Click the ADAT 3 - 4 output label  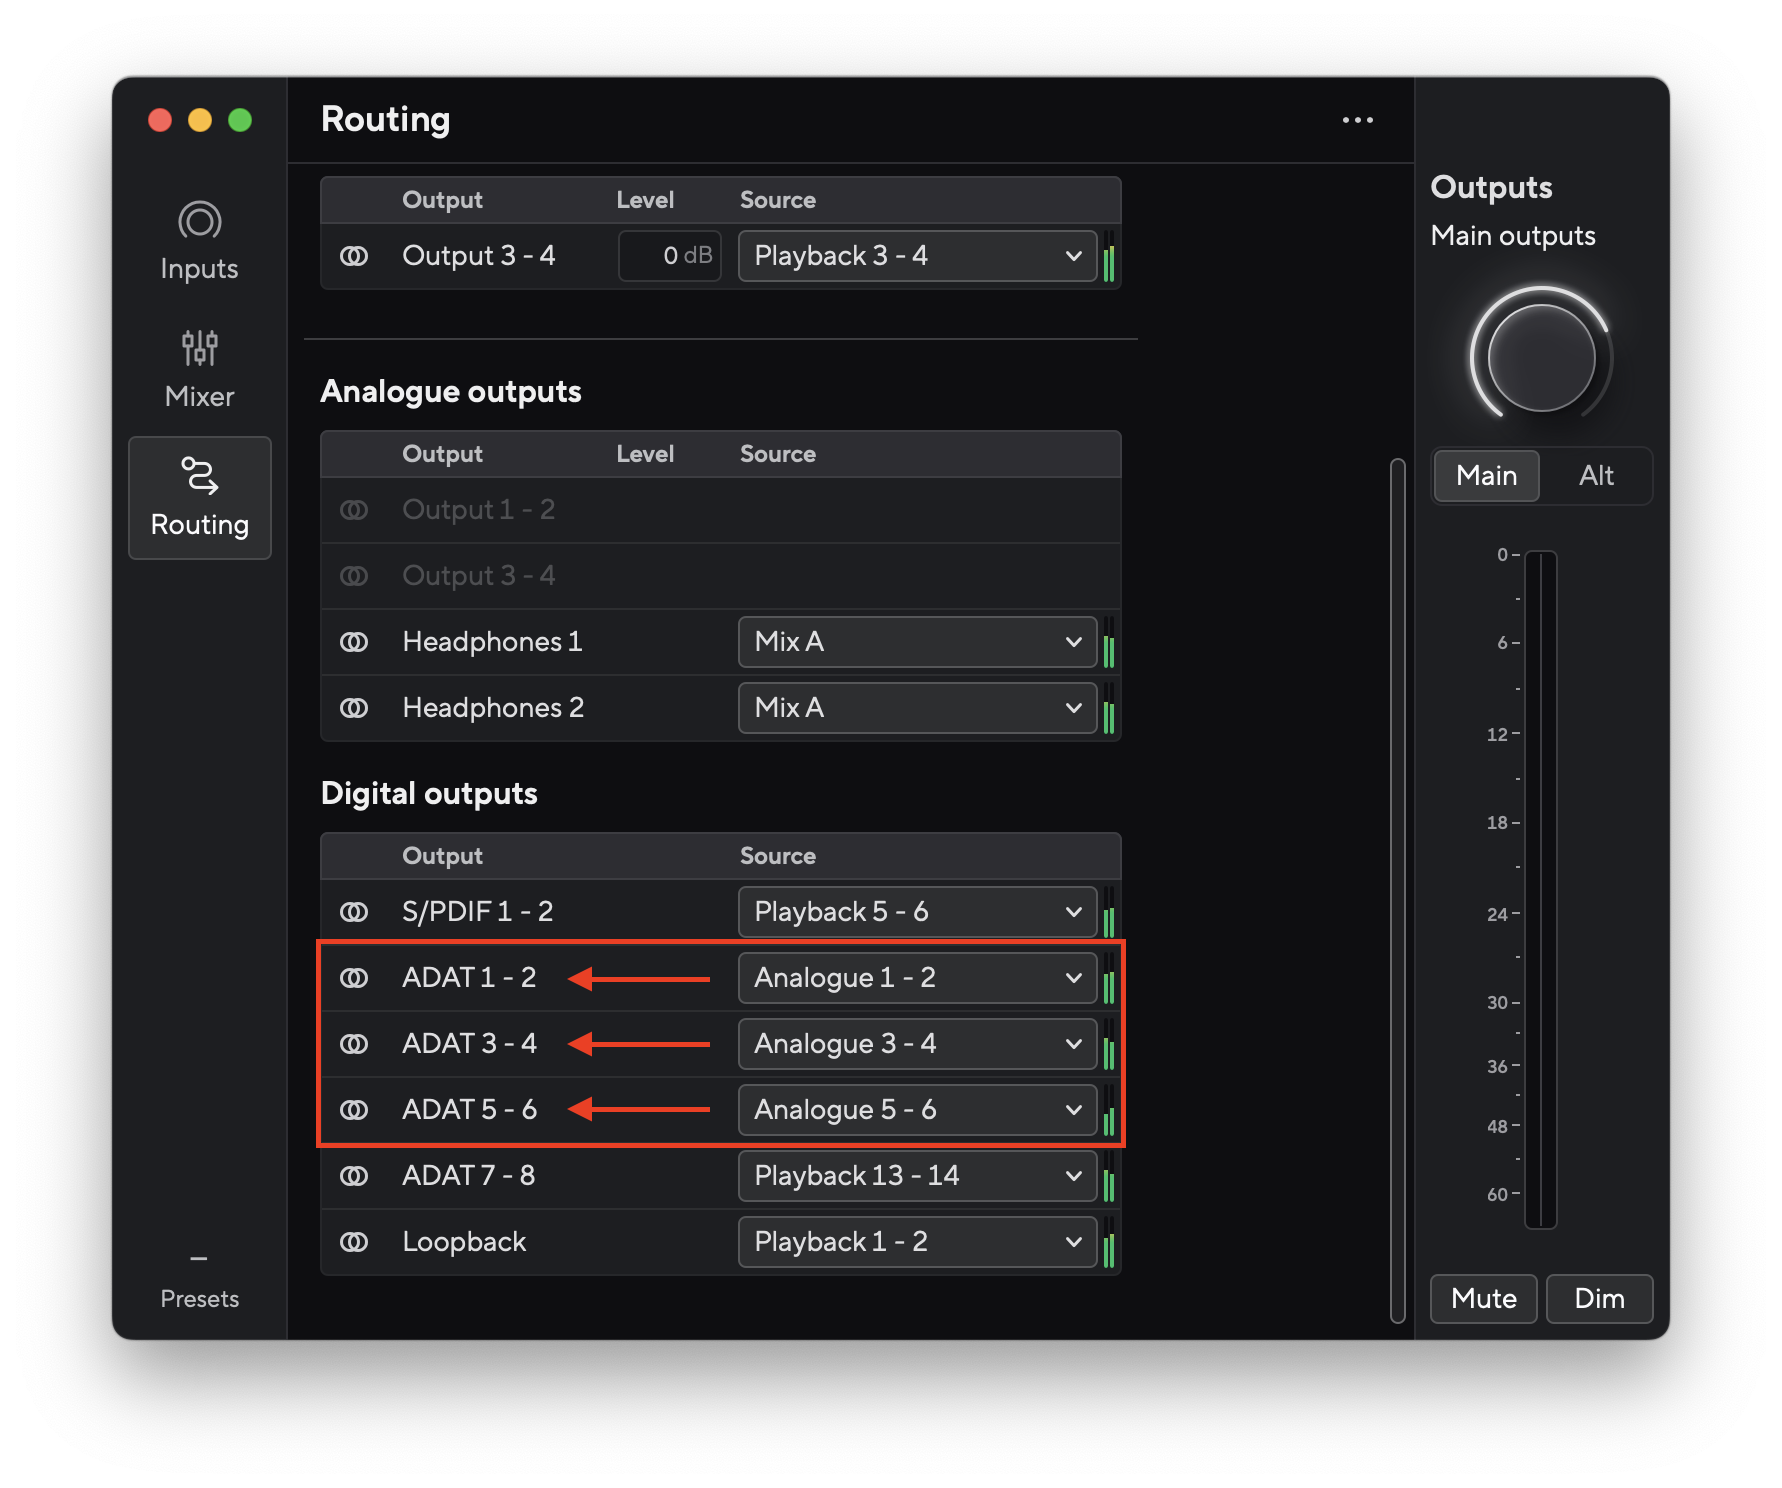(x=469, y=1044)
